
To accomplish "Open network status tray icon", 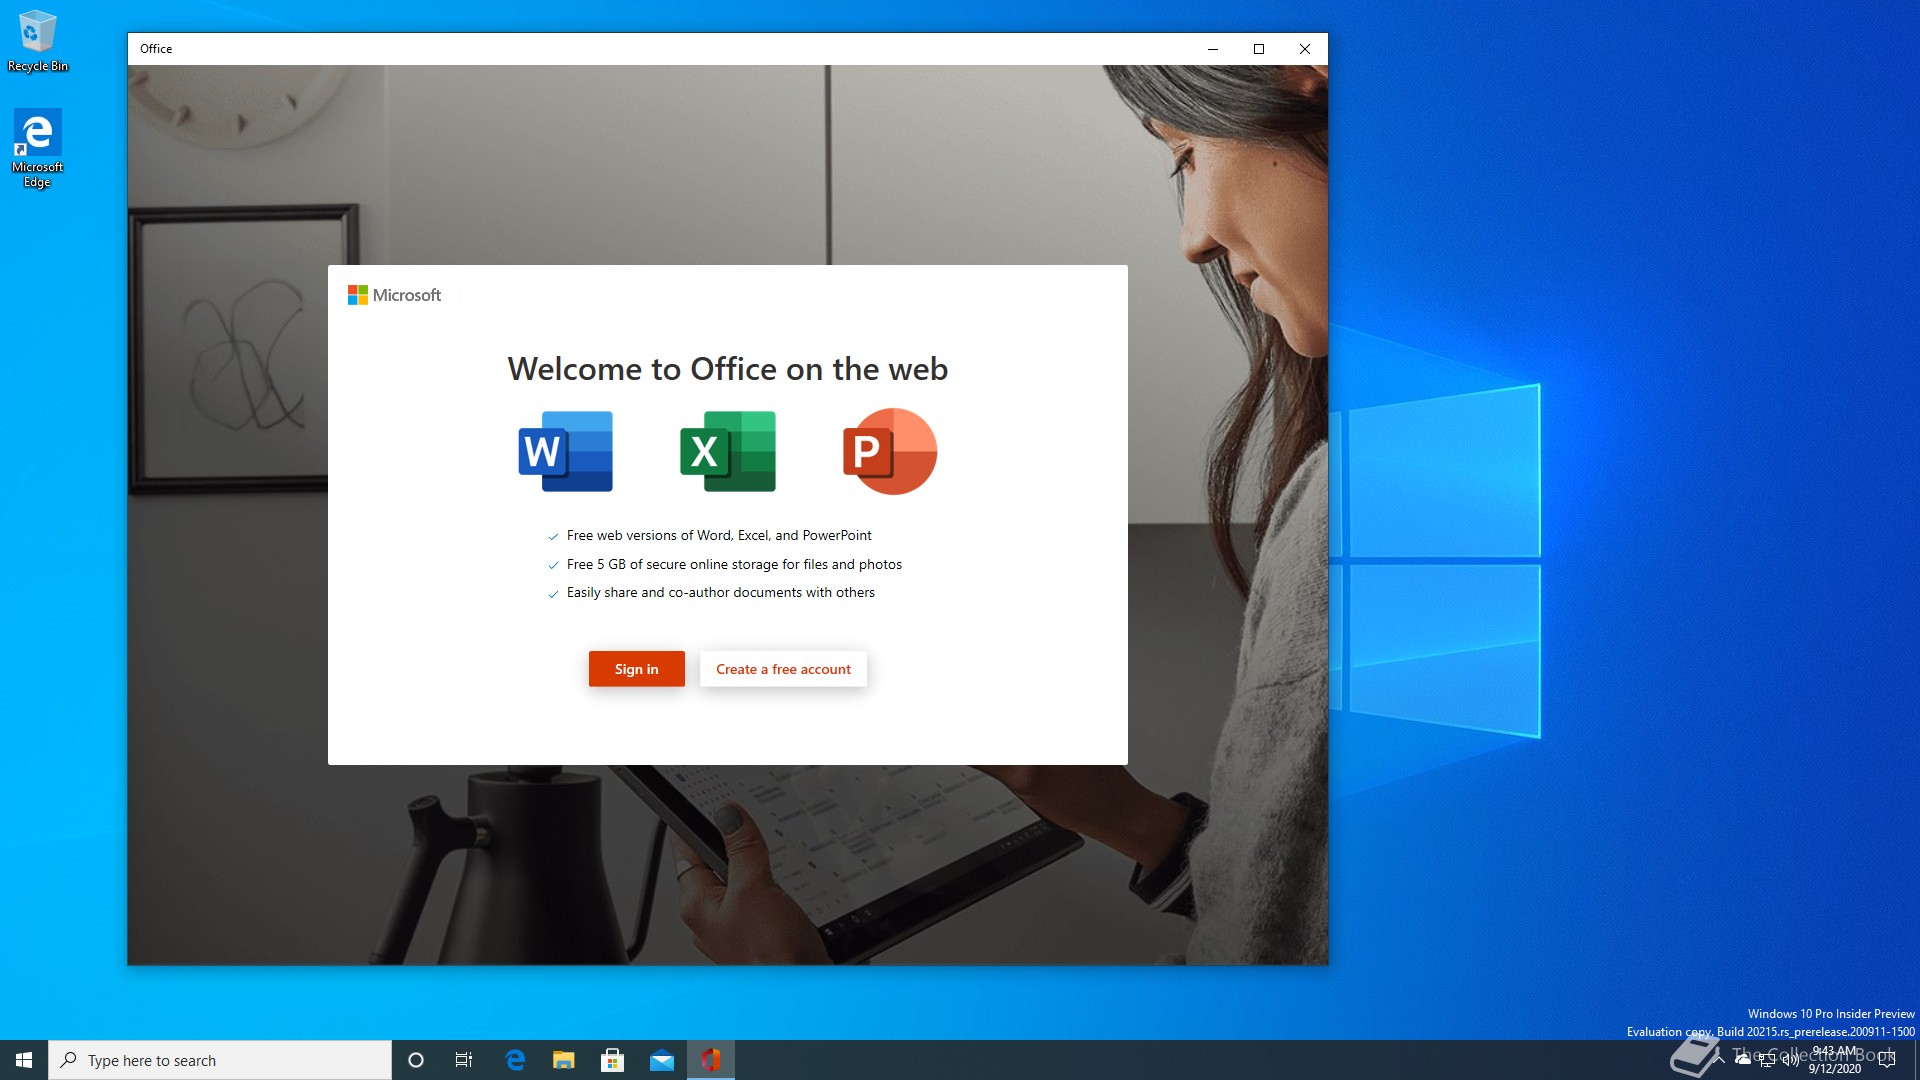I will click(x=1767, y=1060).
